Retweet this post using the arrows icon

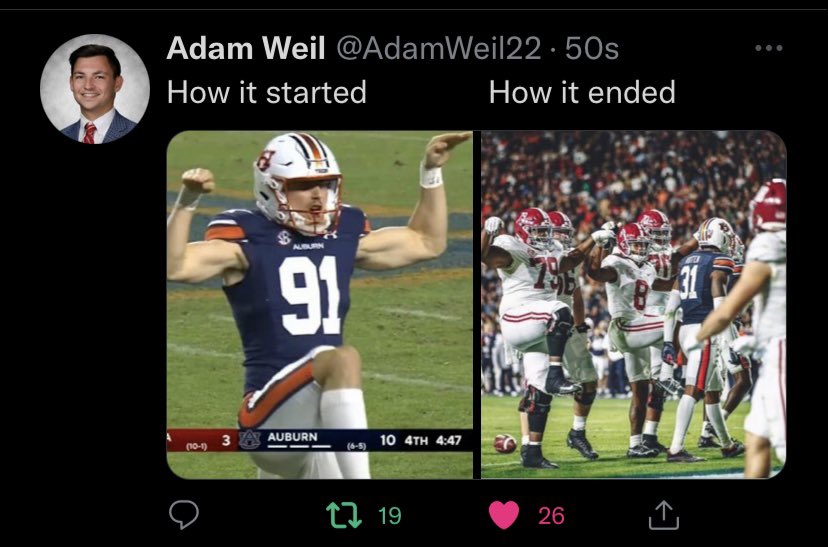[x=344, y=515]
